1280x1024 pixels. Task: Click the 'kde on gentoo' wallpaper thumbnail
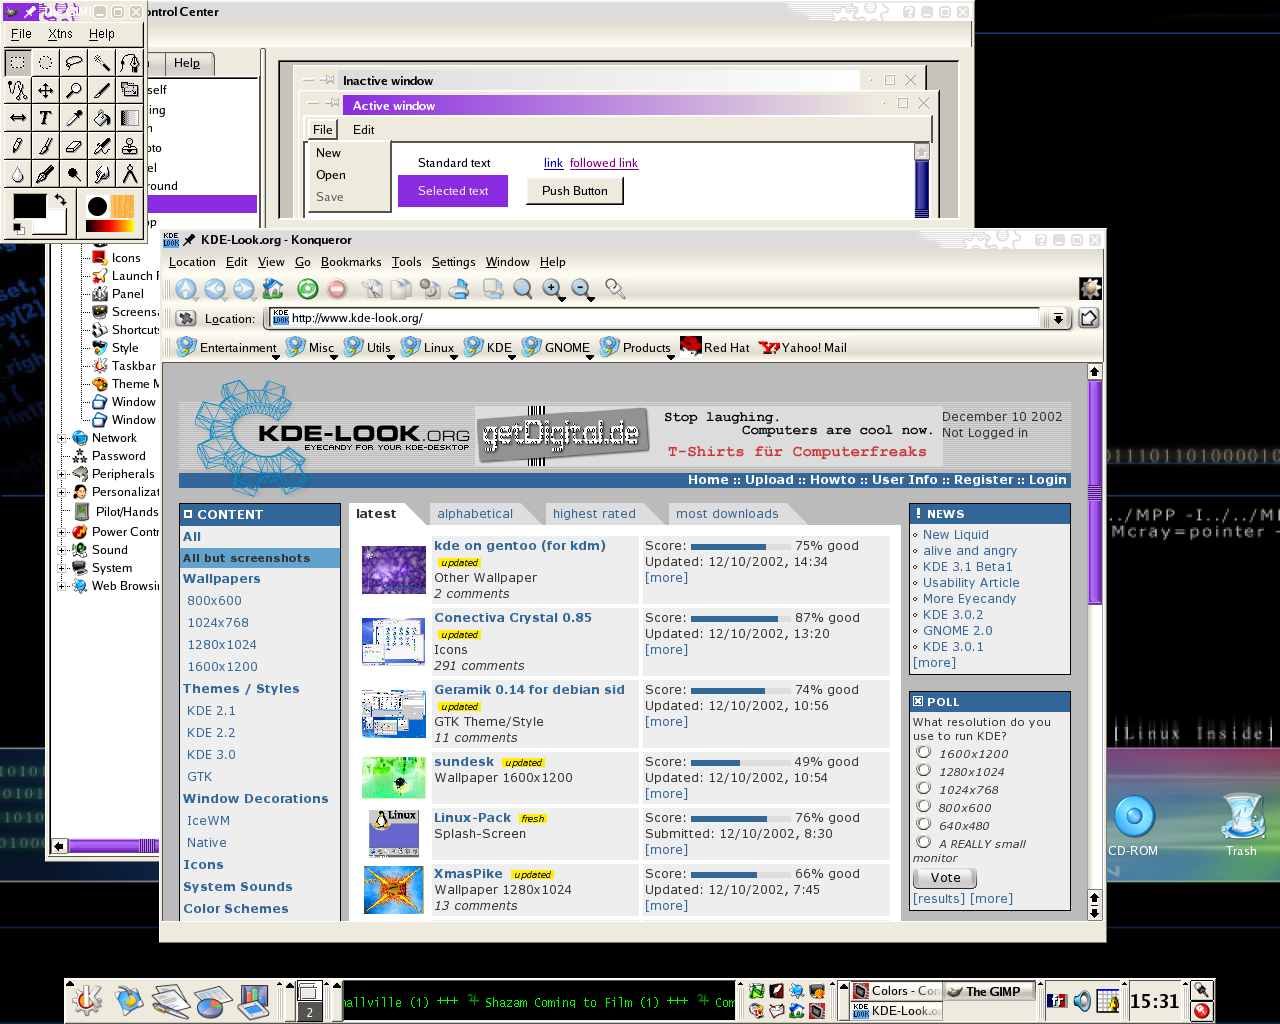394,570
